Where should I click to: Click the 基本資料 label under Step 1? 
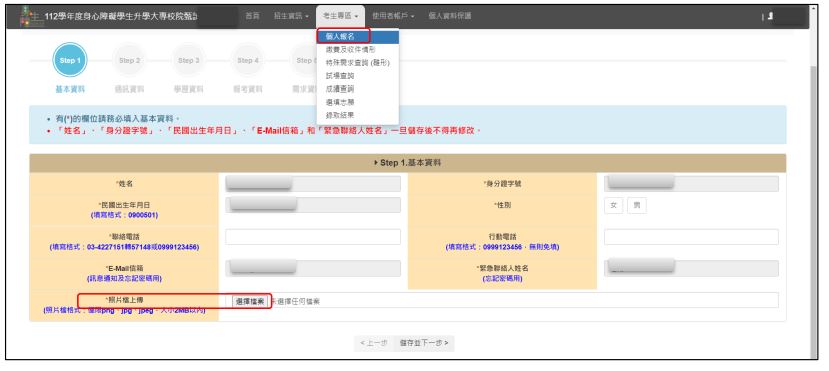(x=70, y=89)
